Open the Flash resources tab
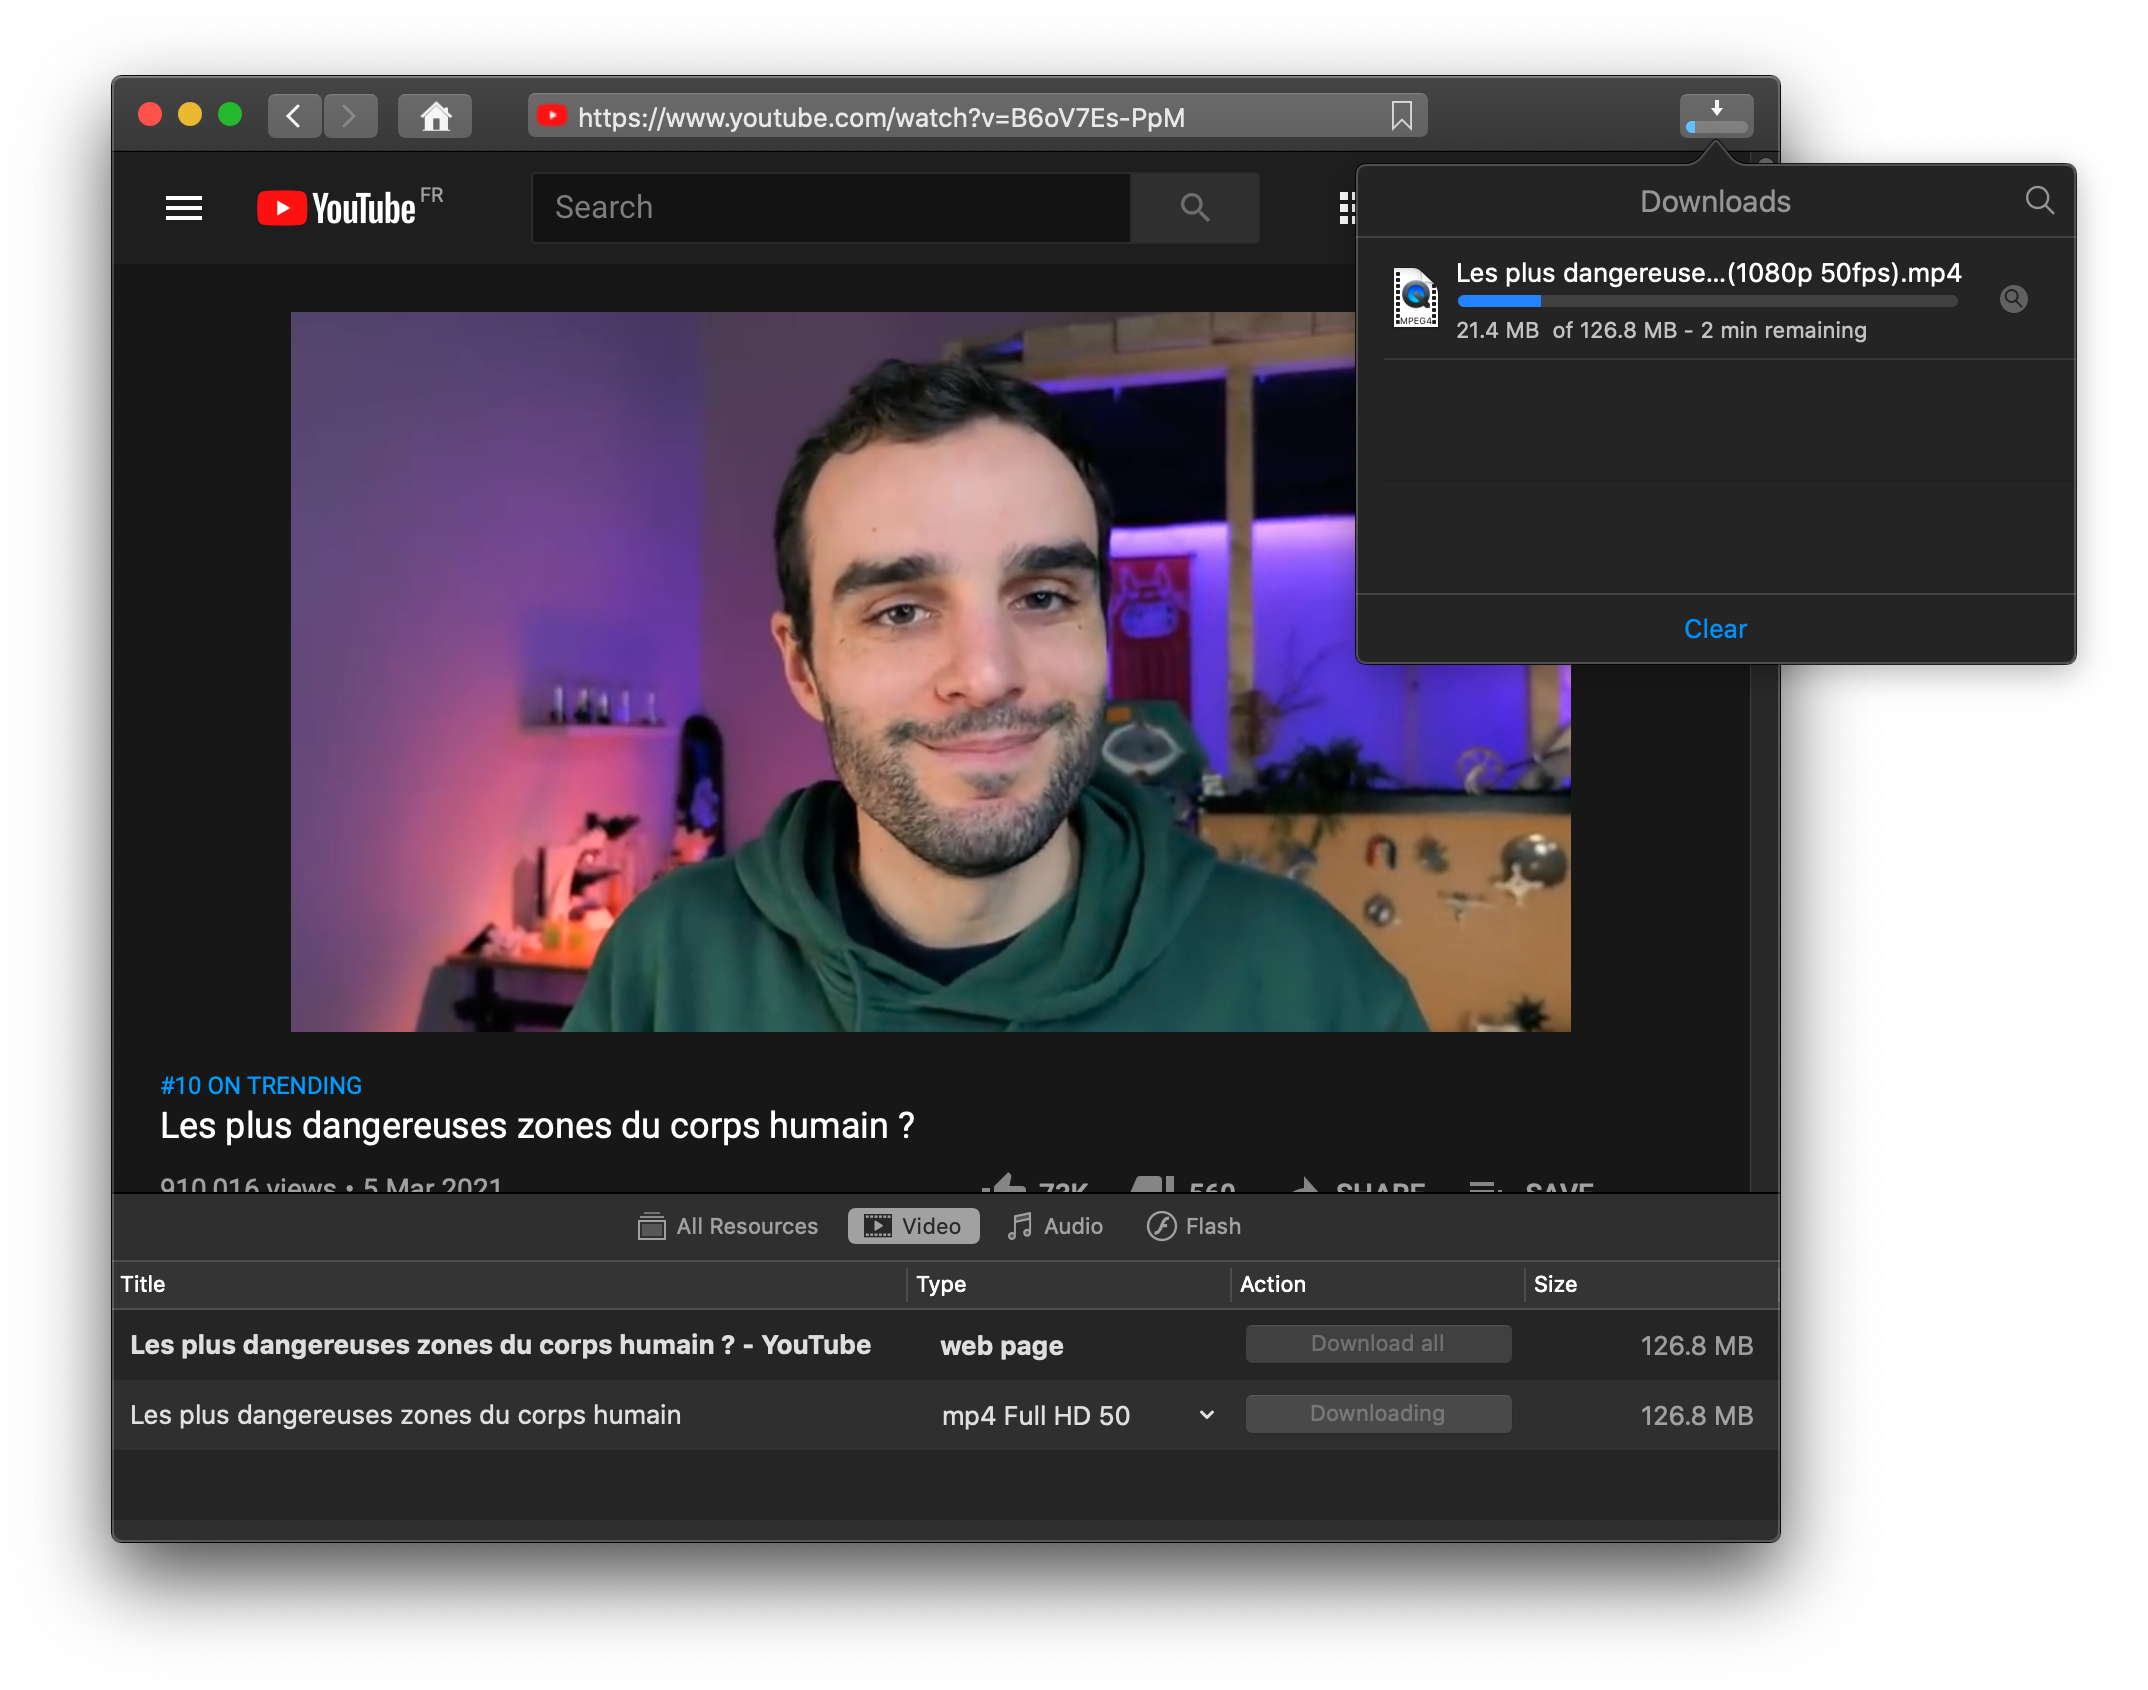2148x1690 pixels. (1194, 1226)
